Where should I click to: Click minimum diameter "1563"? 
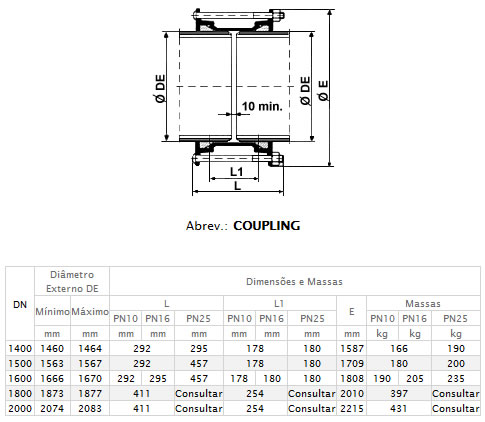click(x=52, y=364)
